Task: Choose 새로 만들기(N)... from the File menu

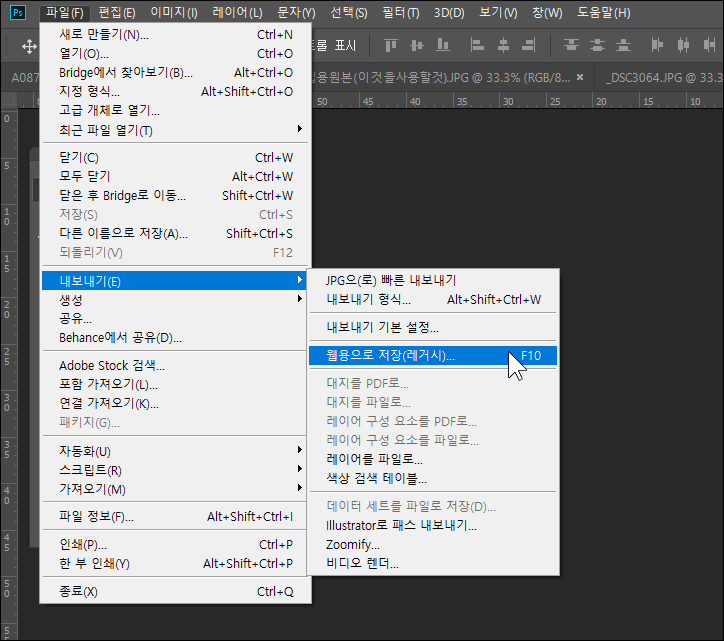Action: pos(176,35)
